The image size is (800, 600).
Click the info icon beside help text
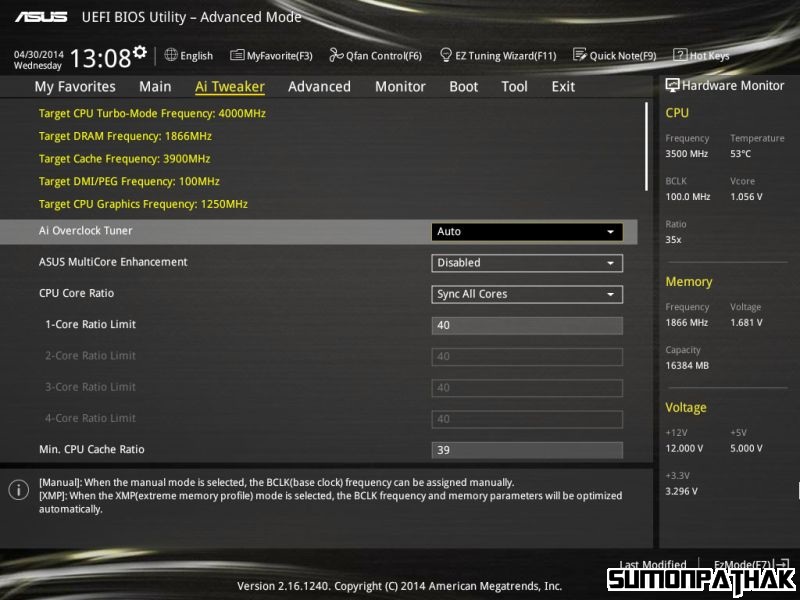[19, 490]
